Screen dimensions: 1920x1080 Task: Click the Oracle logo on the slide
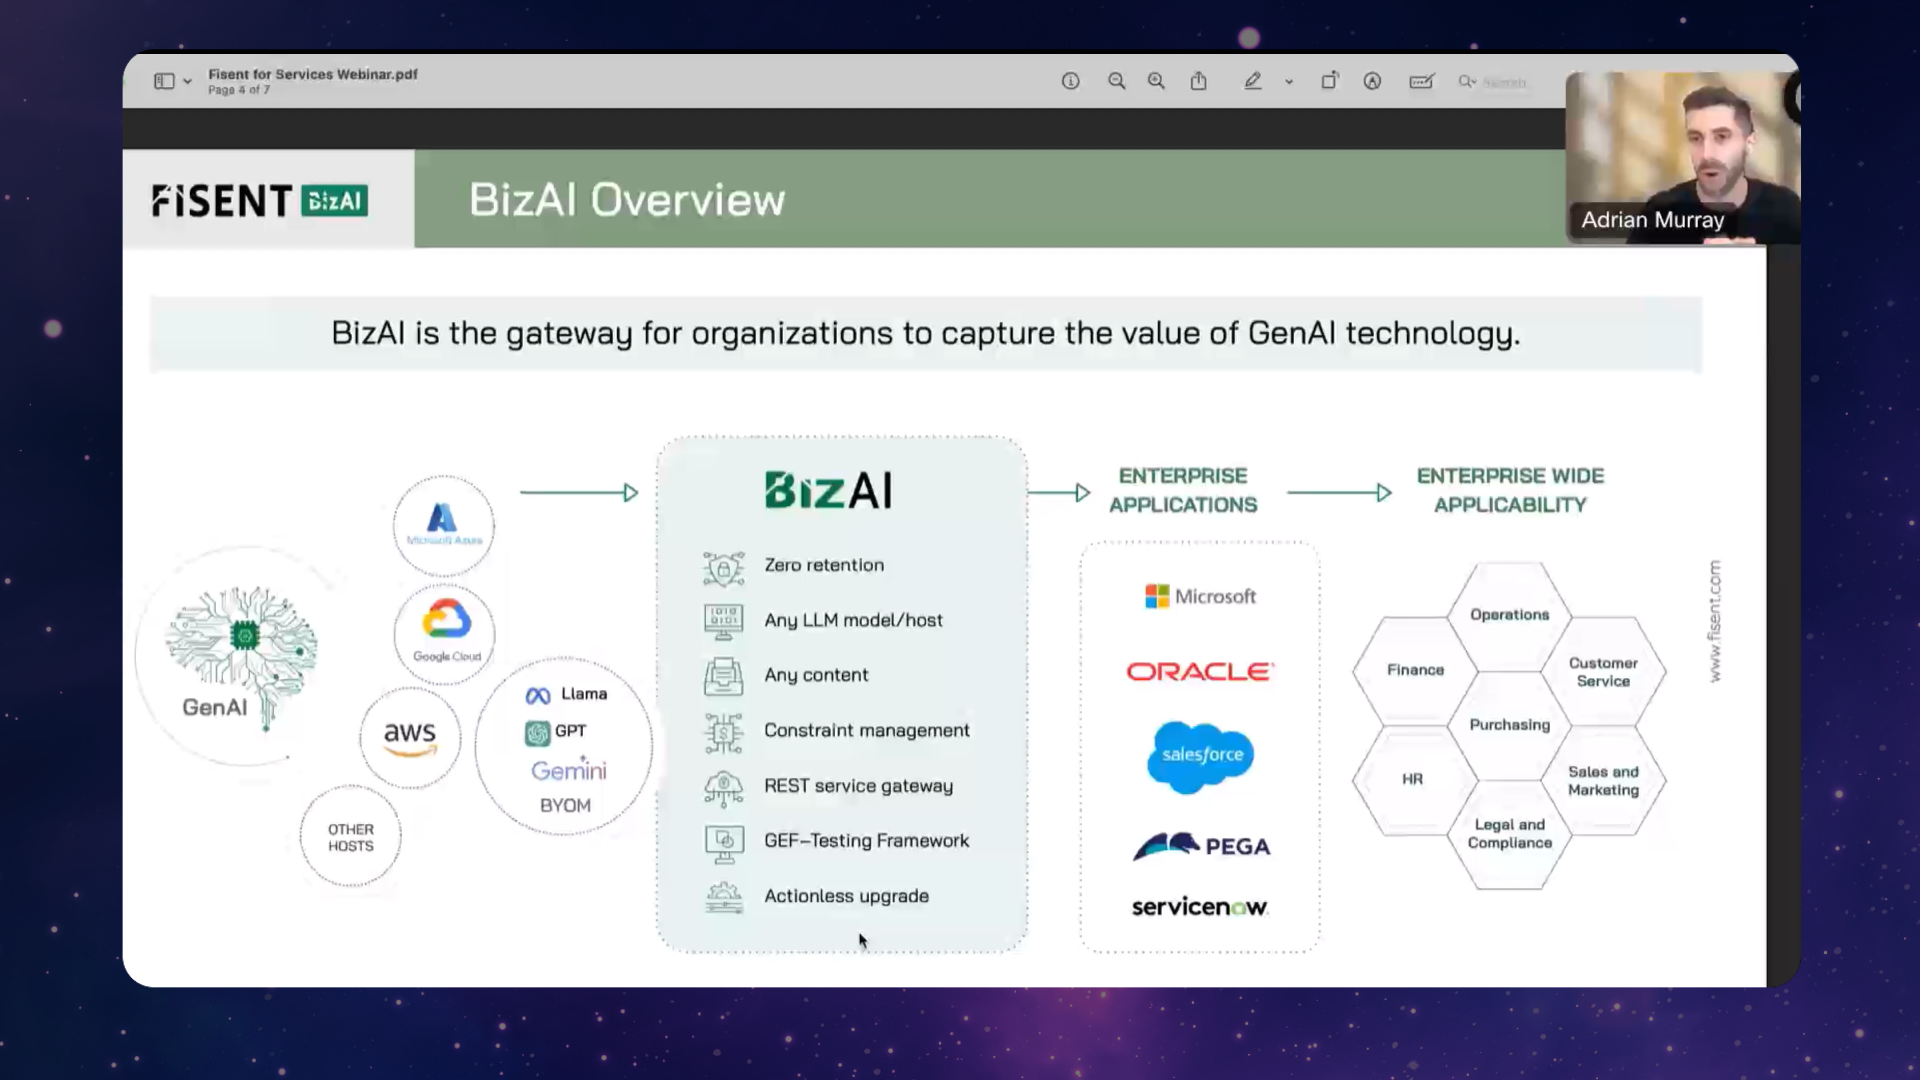pyautogui.click(x=1199, y=671)
